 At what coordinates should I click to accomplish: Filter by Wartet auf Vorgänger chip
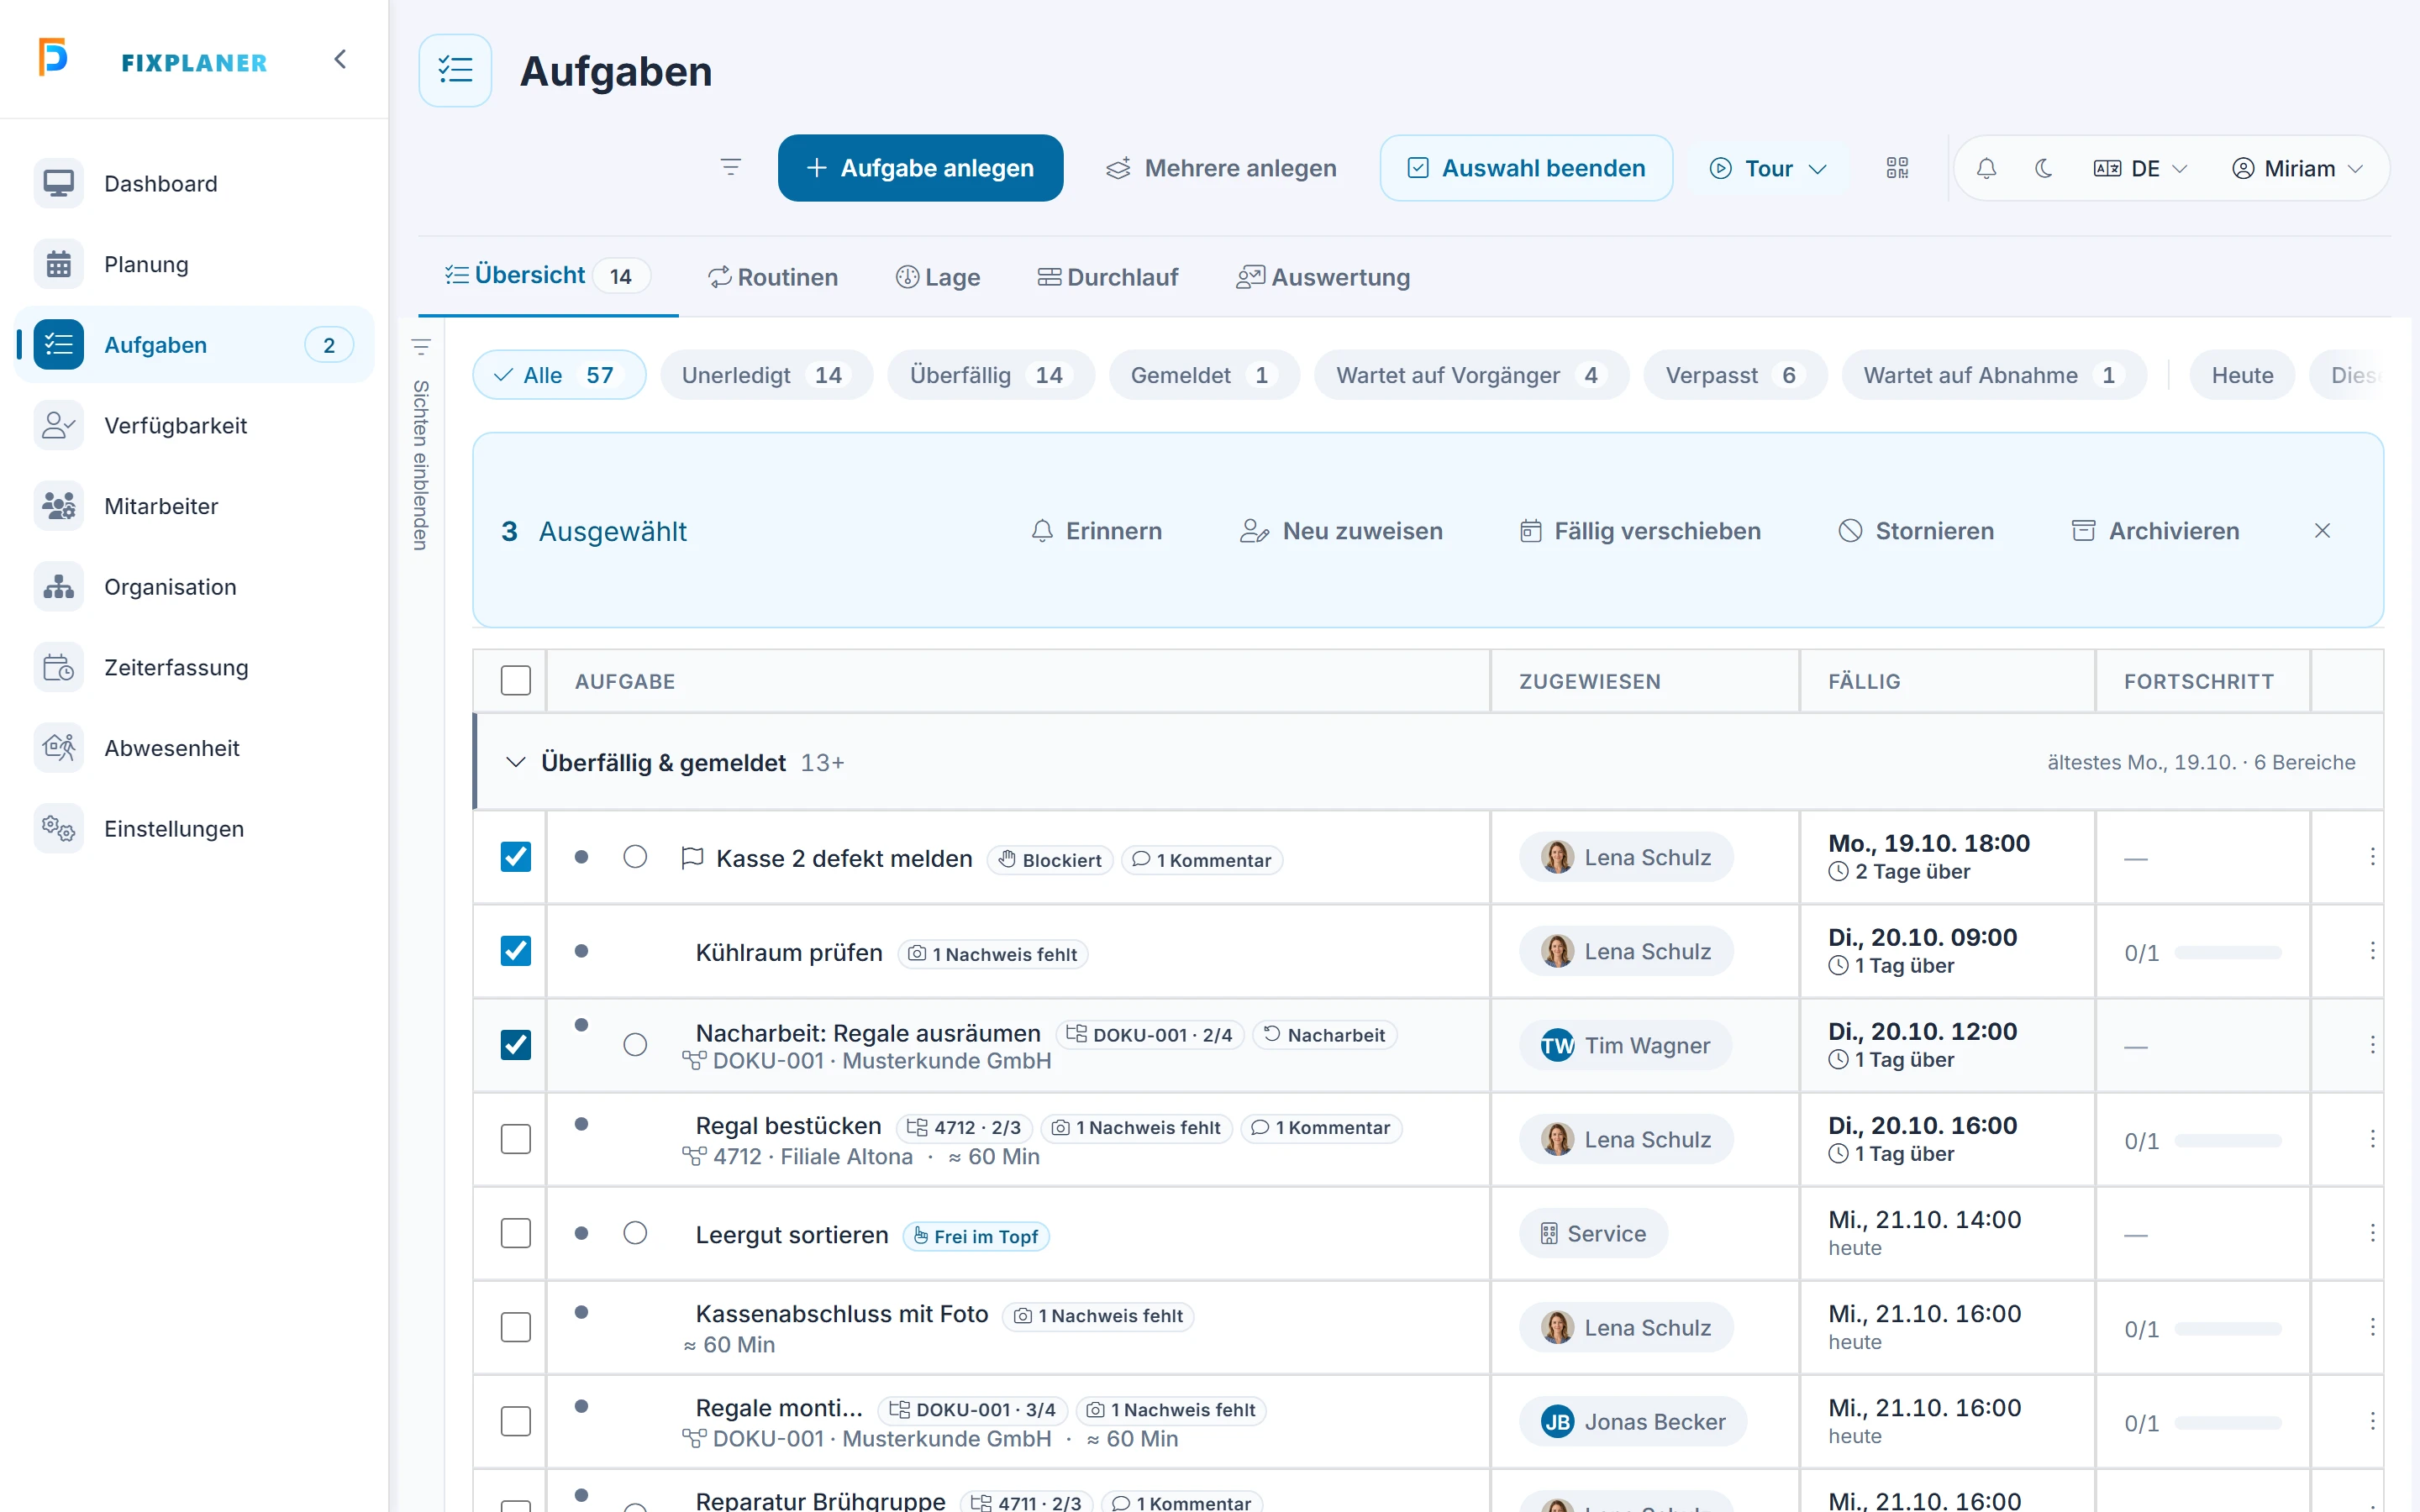click(x=1471, y=375)
